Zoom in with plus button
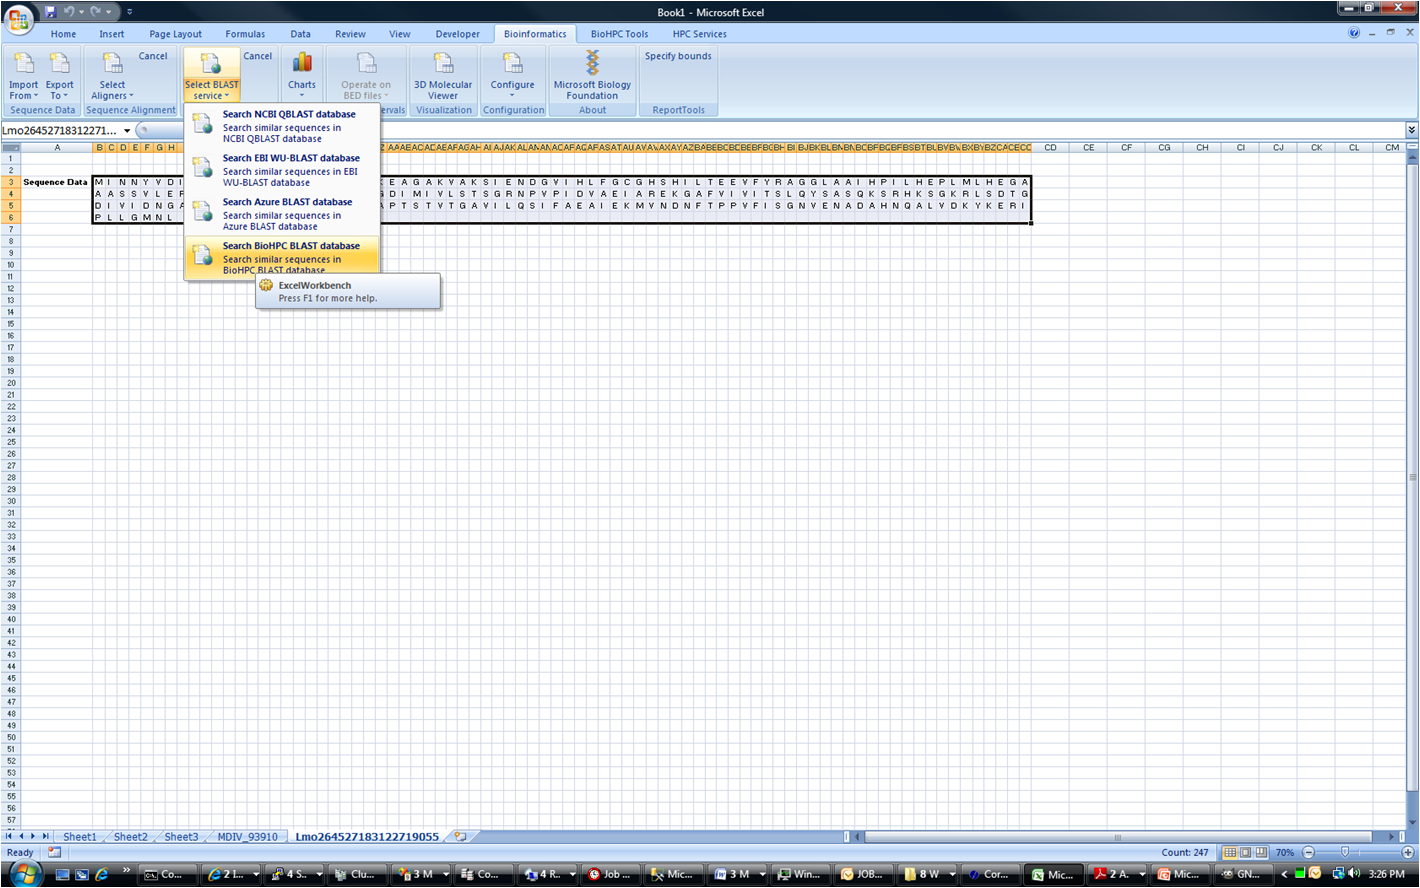 pyautogui.click(x=1408, y=853)
